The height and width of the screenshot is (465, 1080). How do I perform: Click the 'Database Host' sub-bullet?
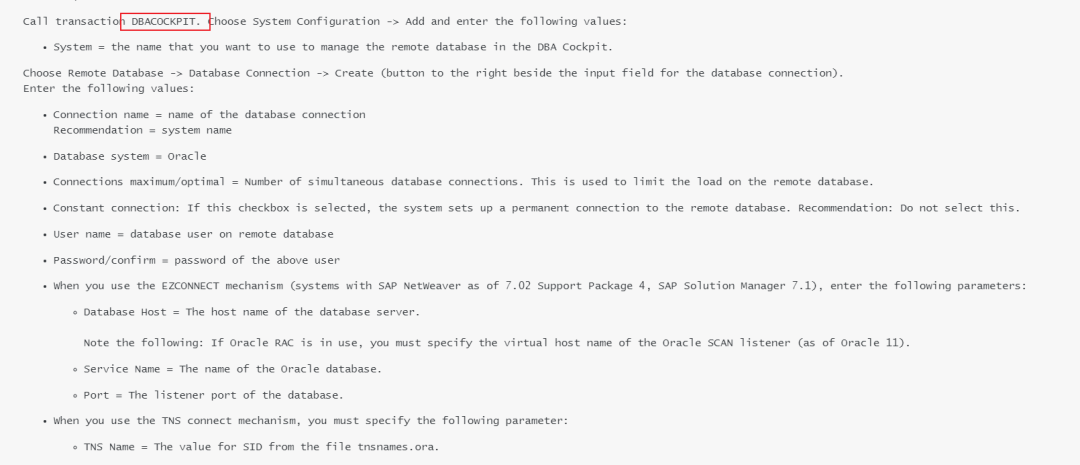tap(251, 312)
